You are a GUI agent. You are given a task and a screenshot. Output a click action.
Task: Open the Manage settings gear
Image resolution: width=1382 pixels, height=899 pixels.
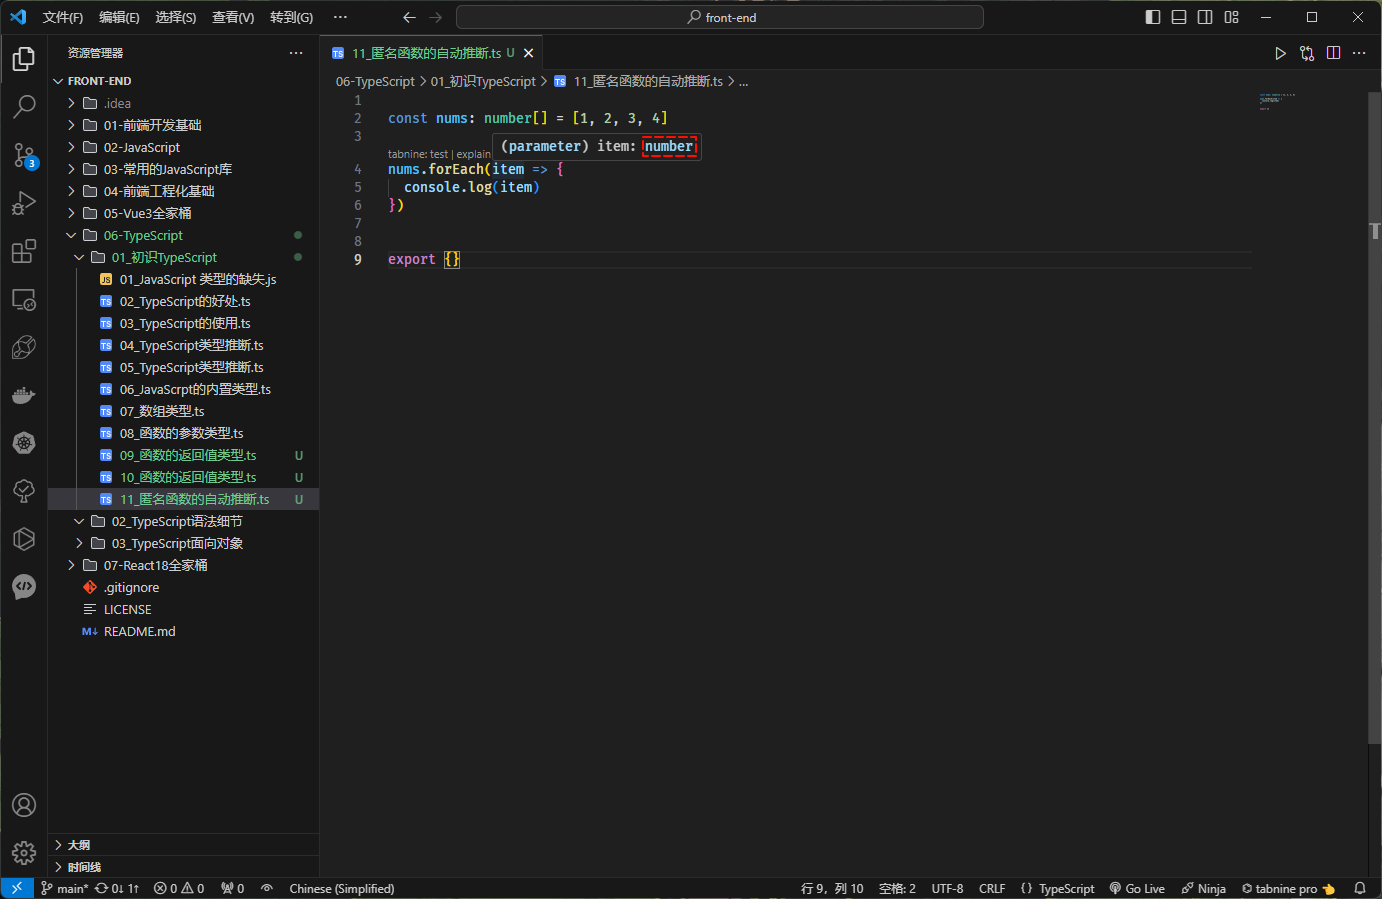point(24,853)
